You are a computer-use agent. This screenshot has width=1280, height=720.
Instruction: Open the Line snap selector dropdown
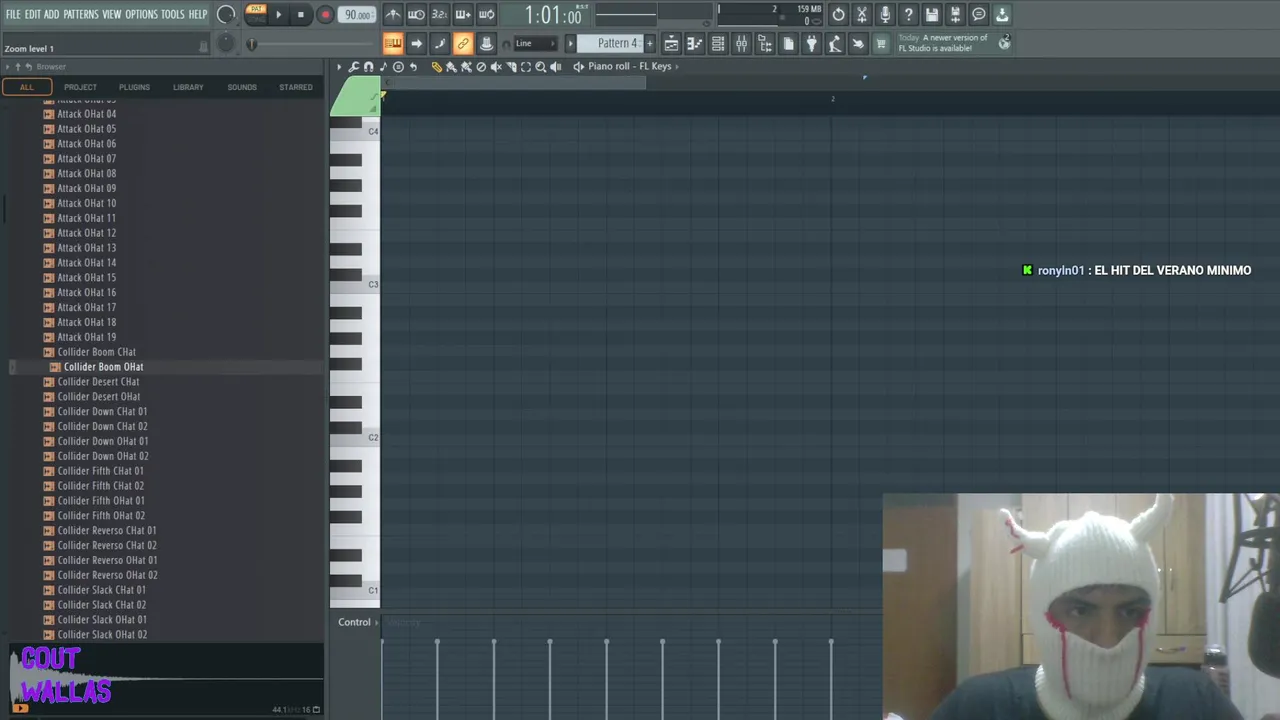(x=535, y=43)
